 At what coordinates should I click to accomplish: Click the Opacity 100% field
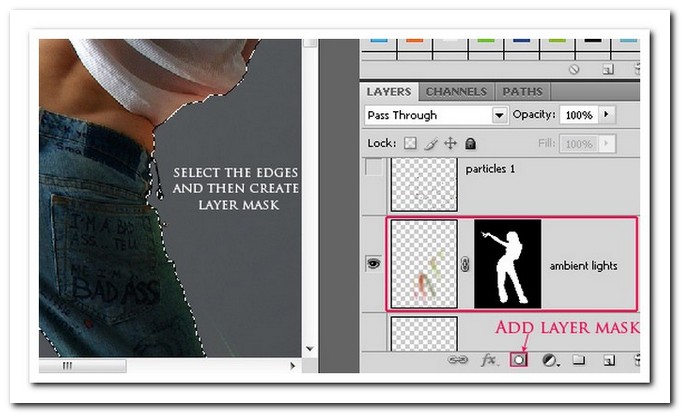579,115
